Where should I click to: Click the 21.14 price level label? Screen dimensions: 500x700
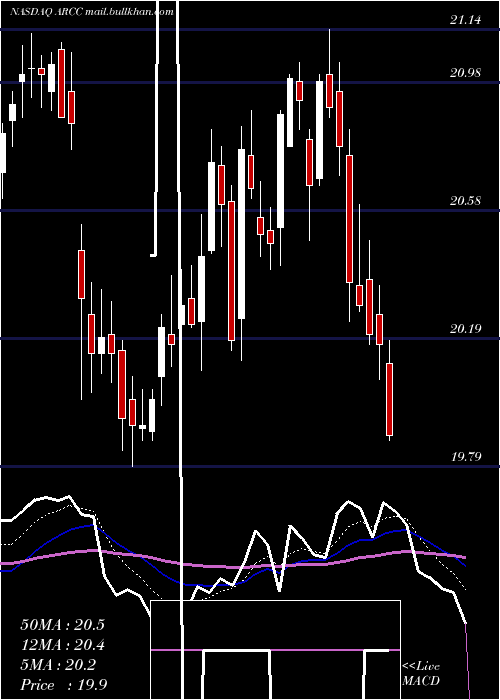click(x=466, y=20)
